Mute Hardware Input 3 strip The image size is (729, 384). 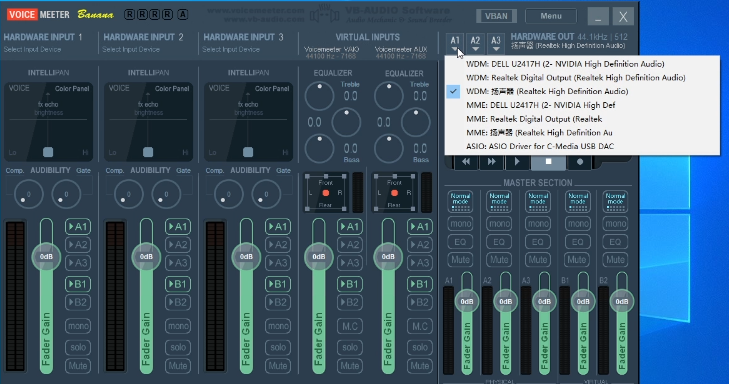tap(278, 366)
